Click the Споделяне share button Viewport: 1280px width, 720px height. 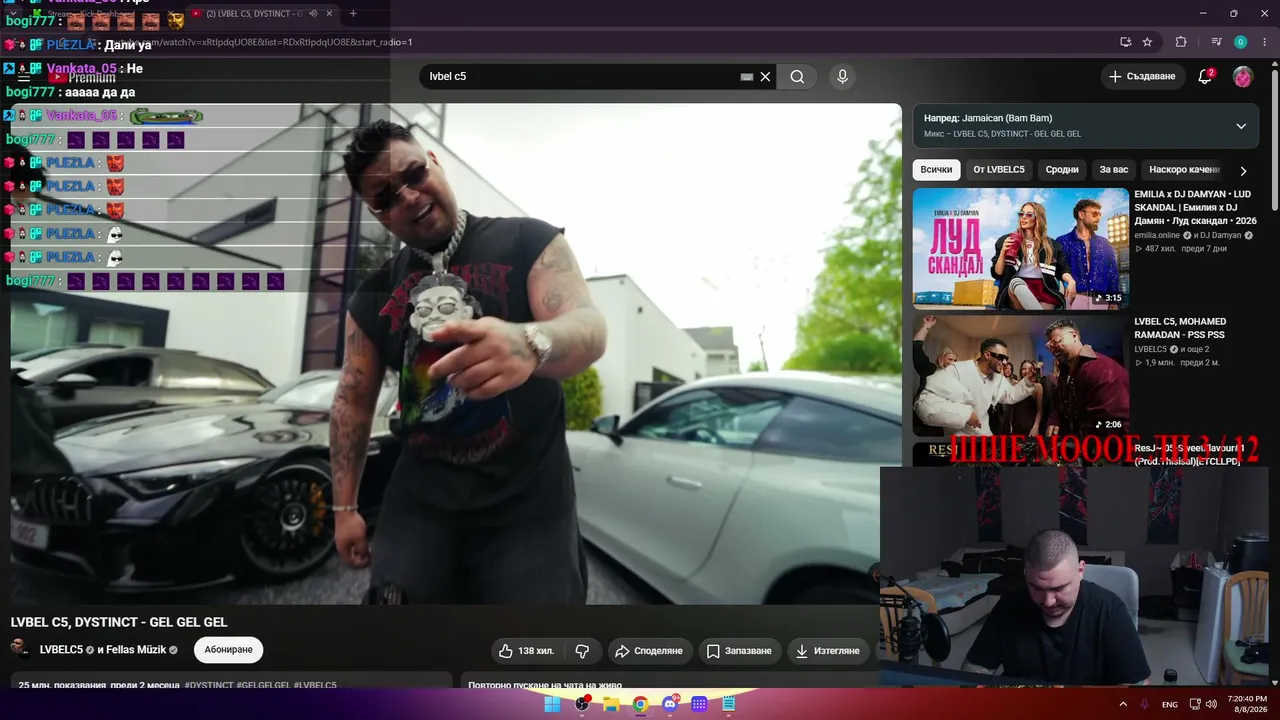pos(649,651)
